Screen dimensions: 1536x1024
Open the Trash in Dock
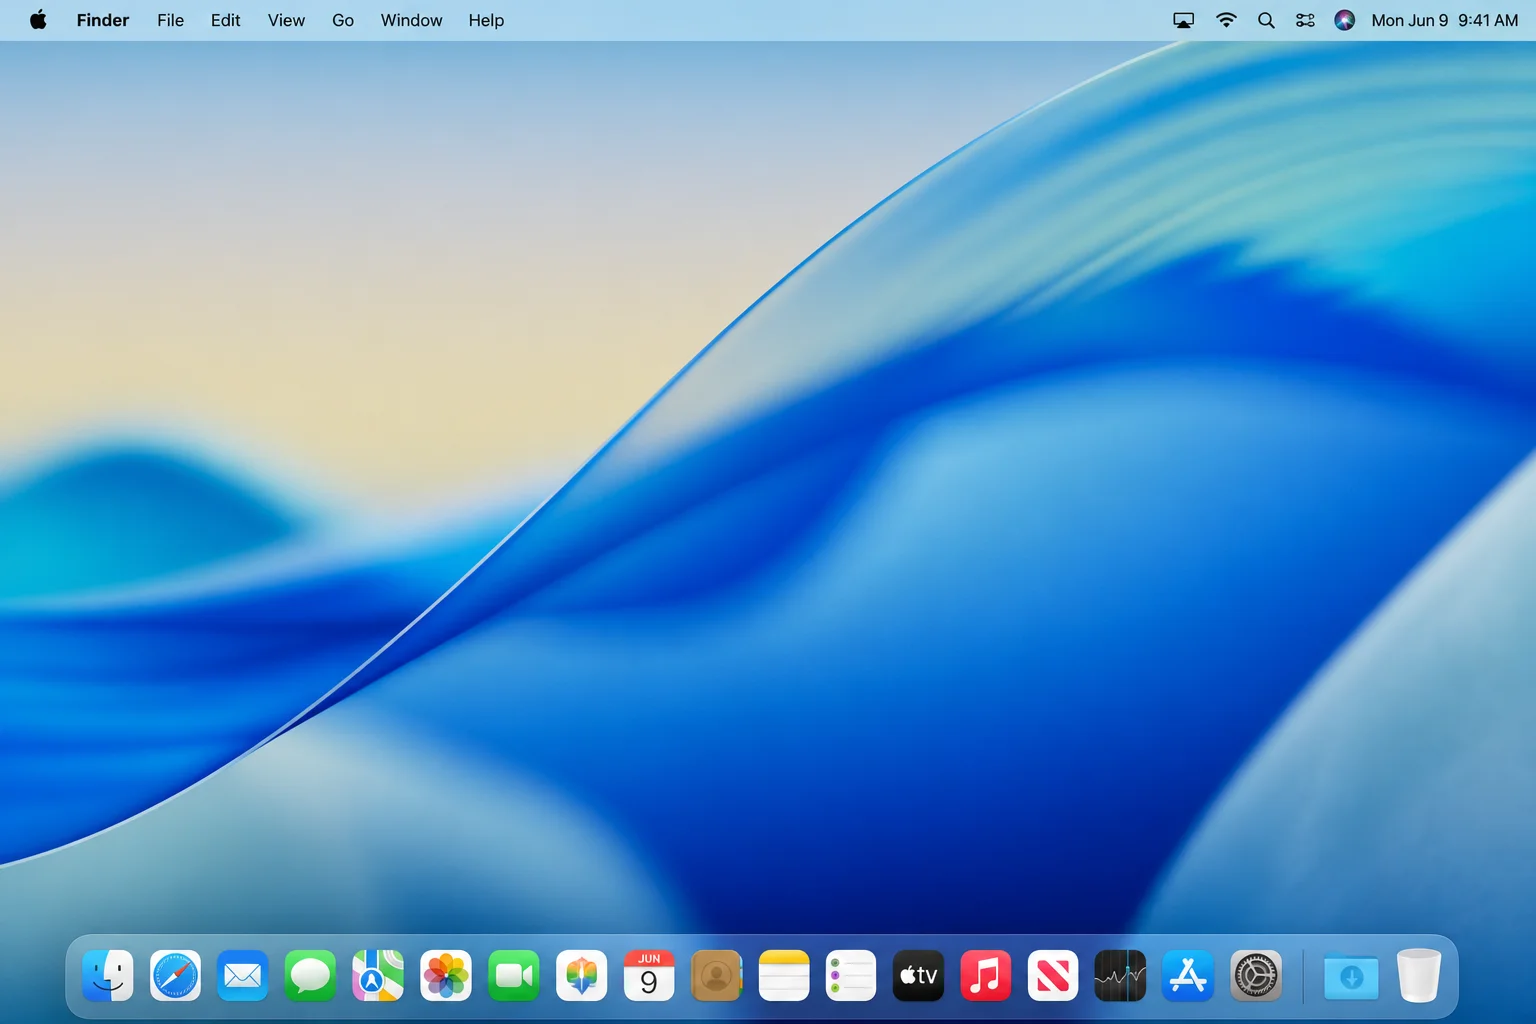(1418, 975)
